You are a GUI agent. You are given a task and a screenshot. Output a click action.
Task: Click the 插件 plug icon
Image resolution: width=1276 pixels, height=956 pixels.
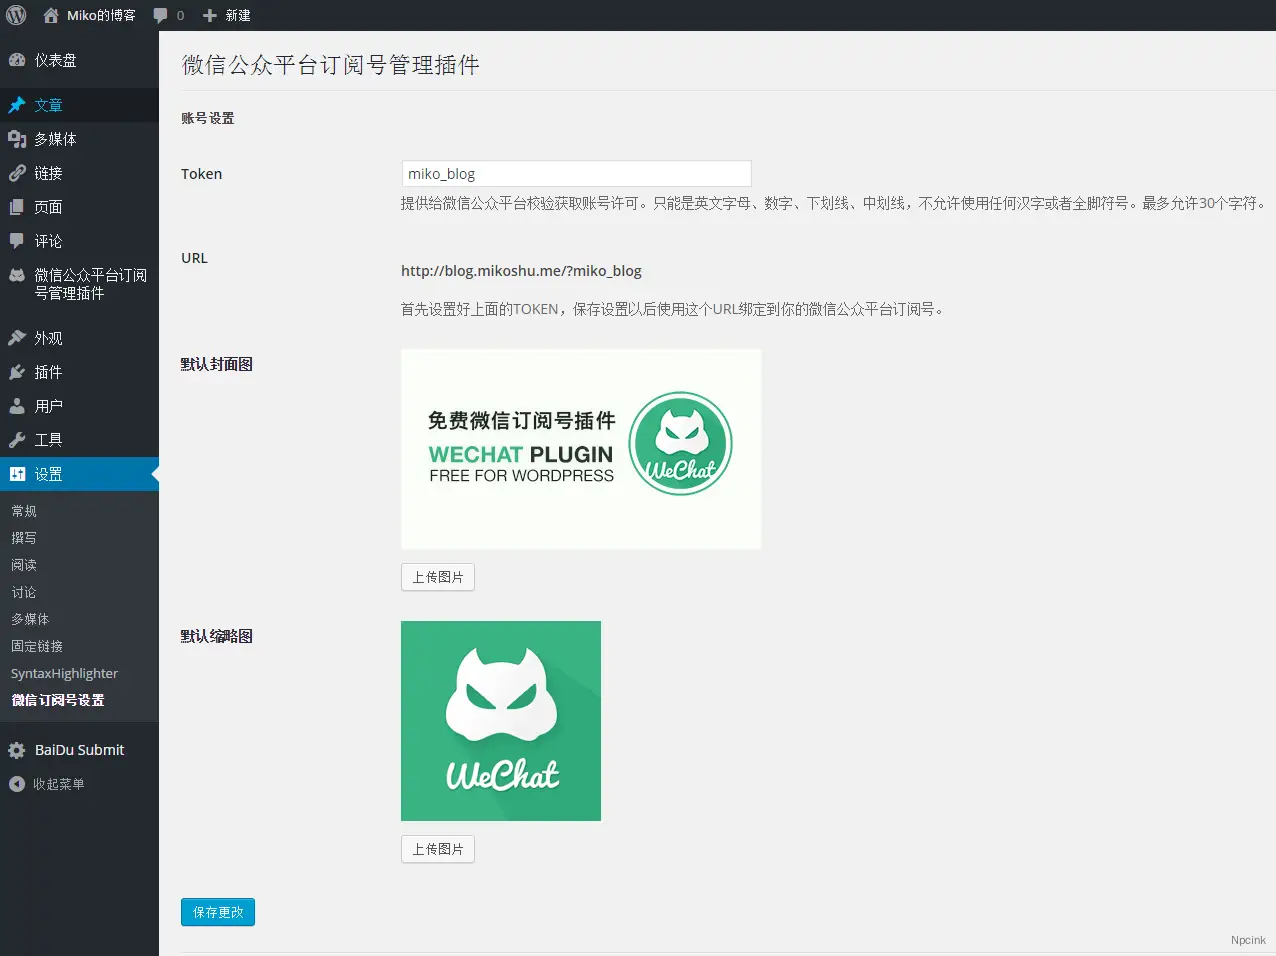point(17,372)
